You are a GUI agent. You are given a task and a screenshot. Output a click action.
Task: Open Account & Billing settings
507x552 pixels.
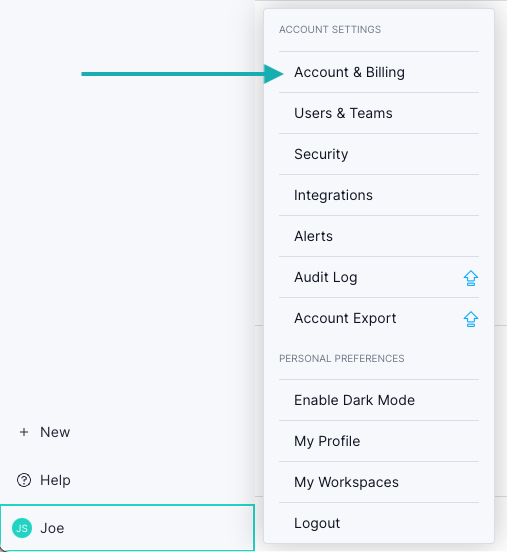pyautogui.click(x=379, y=72)
